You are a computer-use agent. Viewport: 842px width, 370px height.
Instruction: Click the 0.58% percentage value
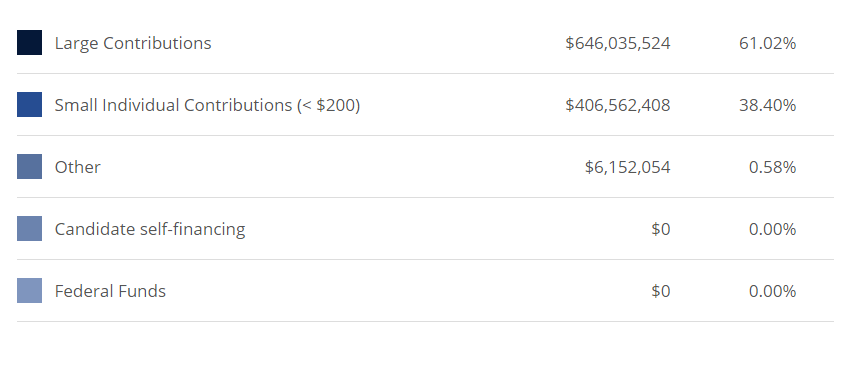click(772, 168)
